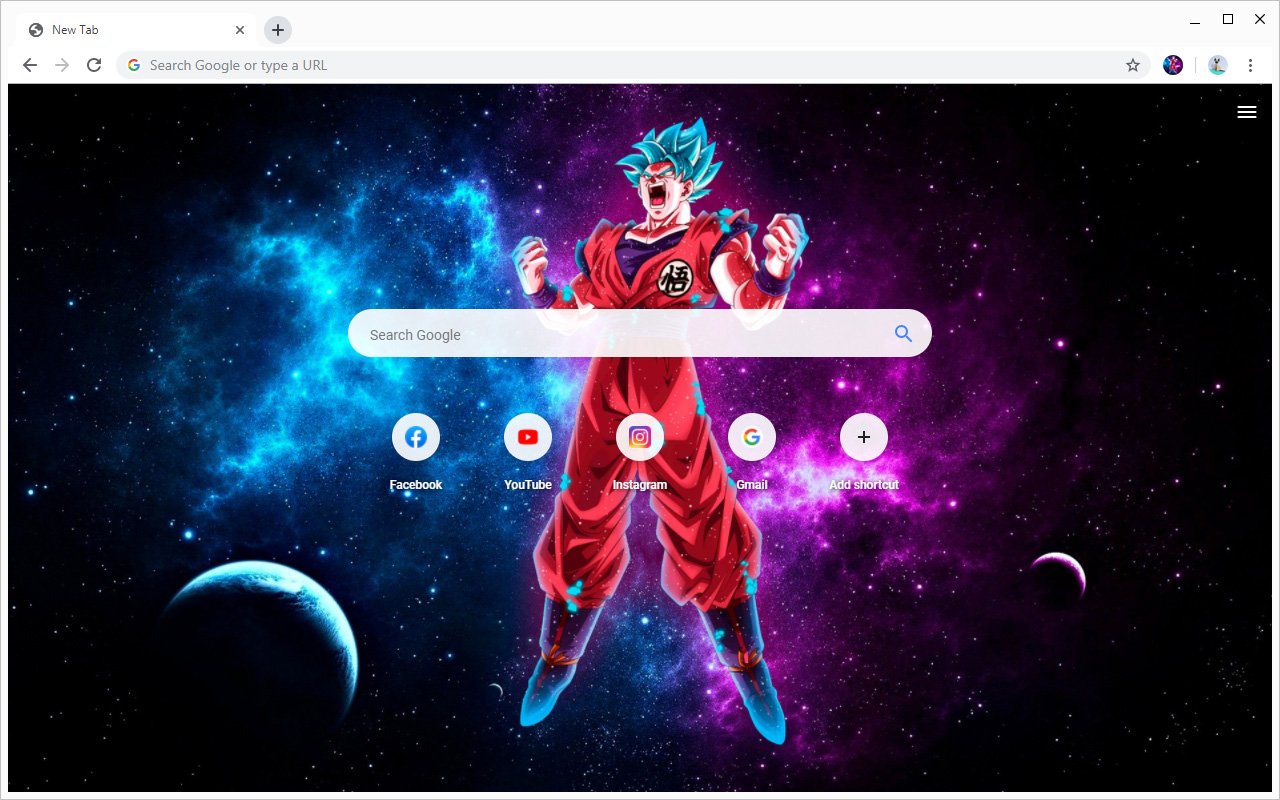Select the New Tab tab
The image size is (1280, 800).
point(136,30)
